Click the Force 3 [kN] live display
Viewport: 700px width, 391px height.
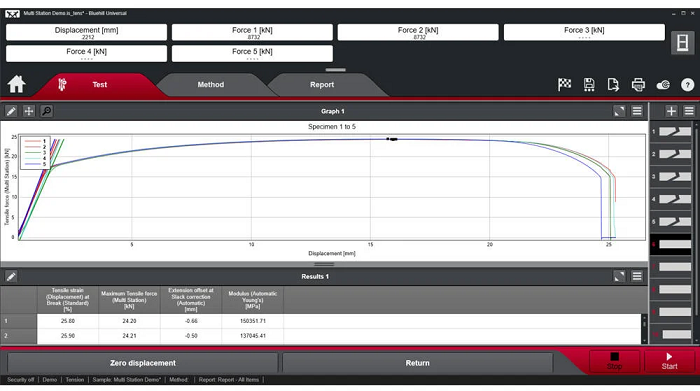pyautogui.click(x=584, y=32)
